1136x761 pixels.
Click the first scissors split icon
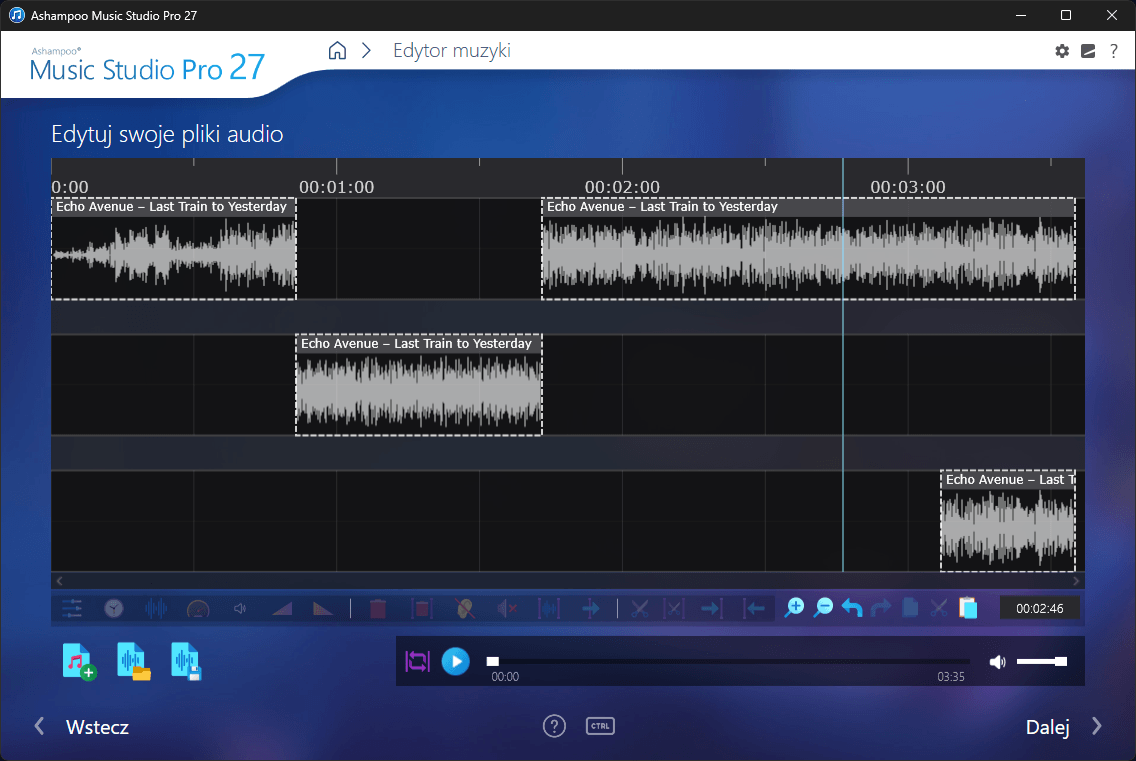click(x=640, y=608)
